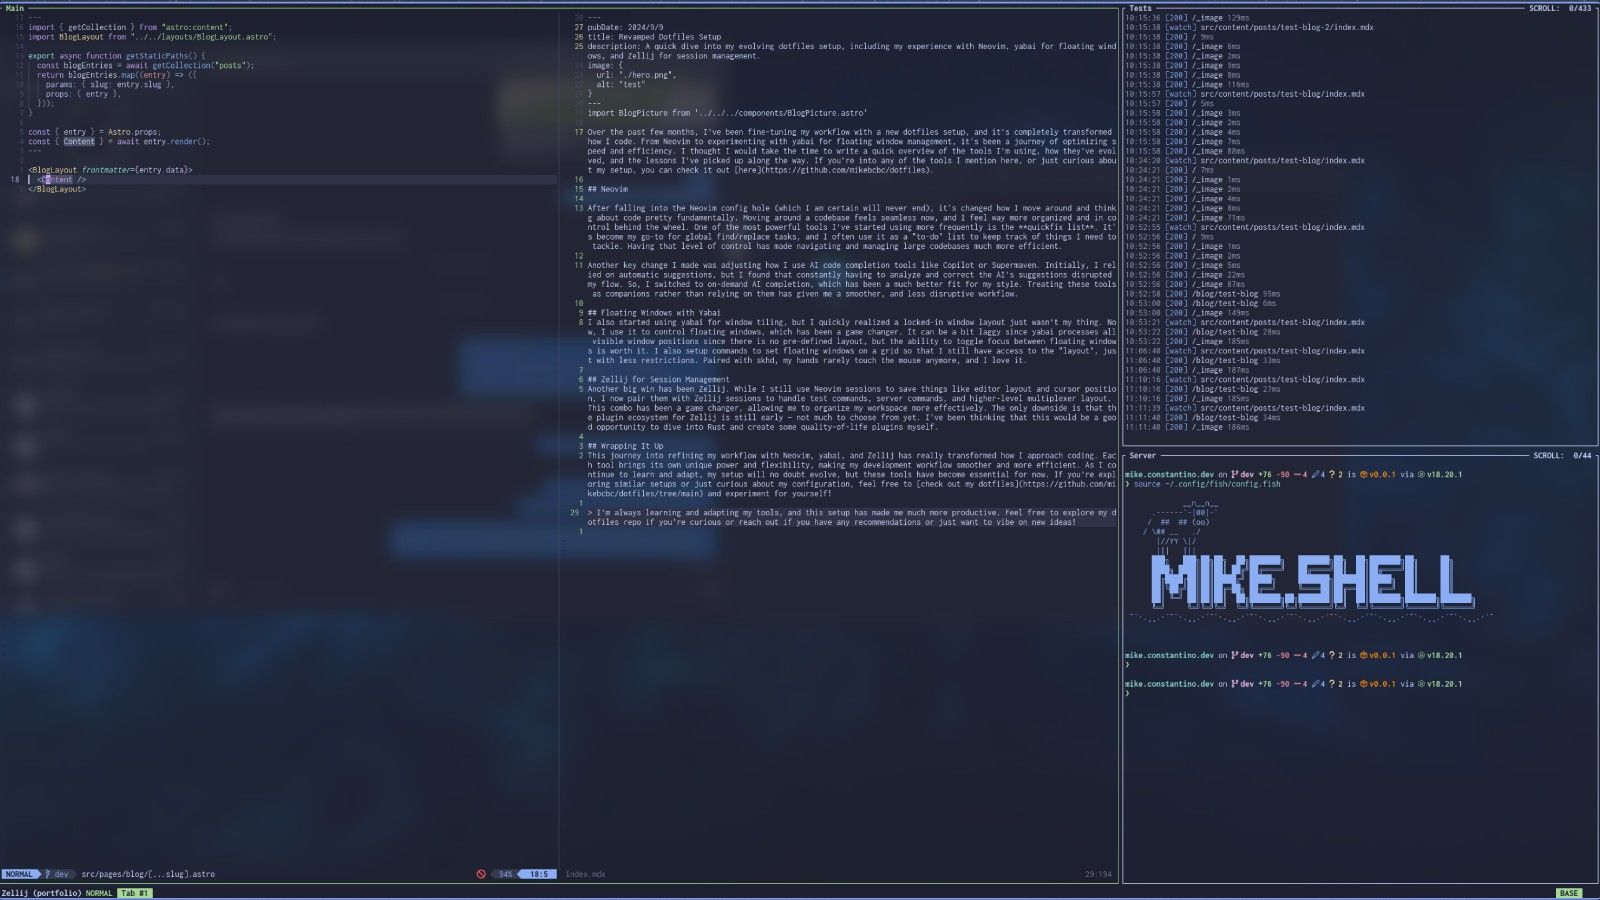Image resolution: width=1600 pixels, height=900 pixels.
Task: Focus the Main pane by its title
Action: click(x=15, y=8)
